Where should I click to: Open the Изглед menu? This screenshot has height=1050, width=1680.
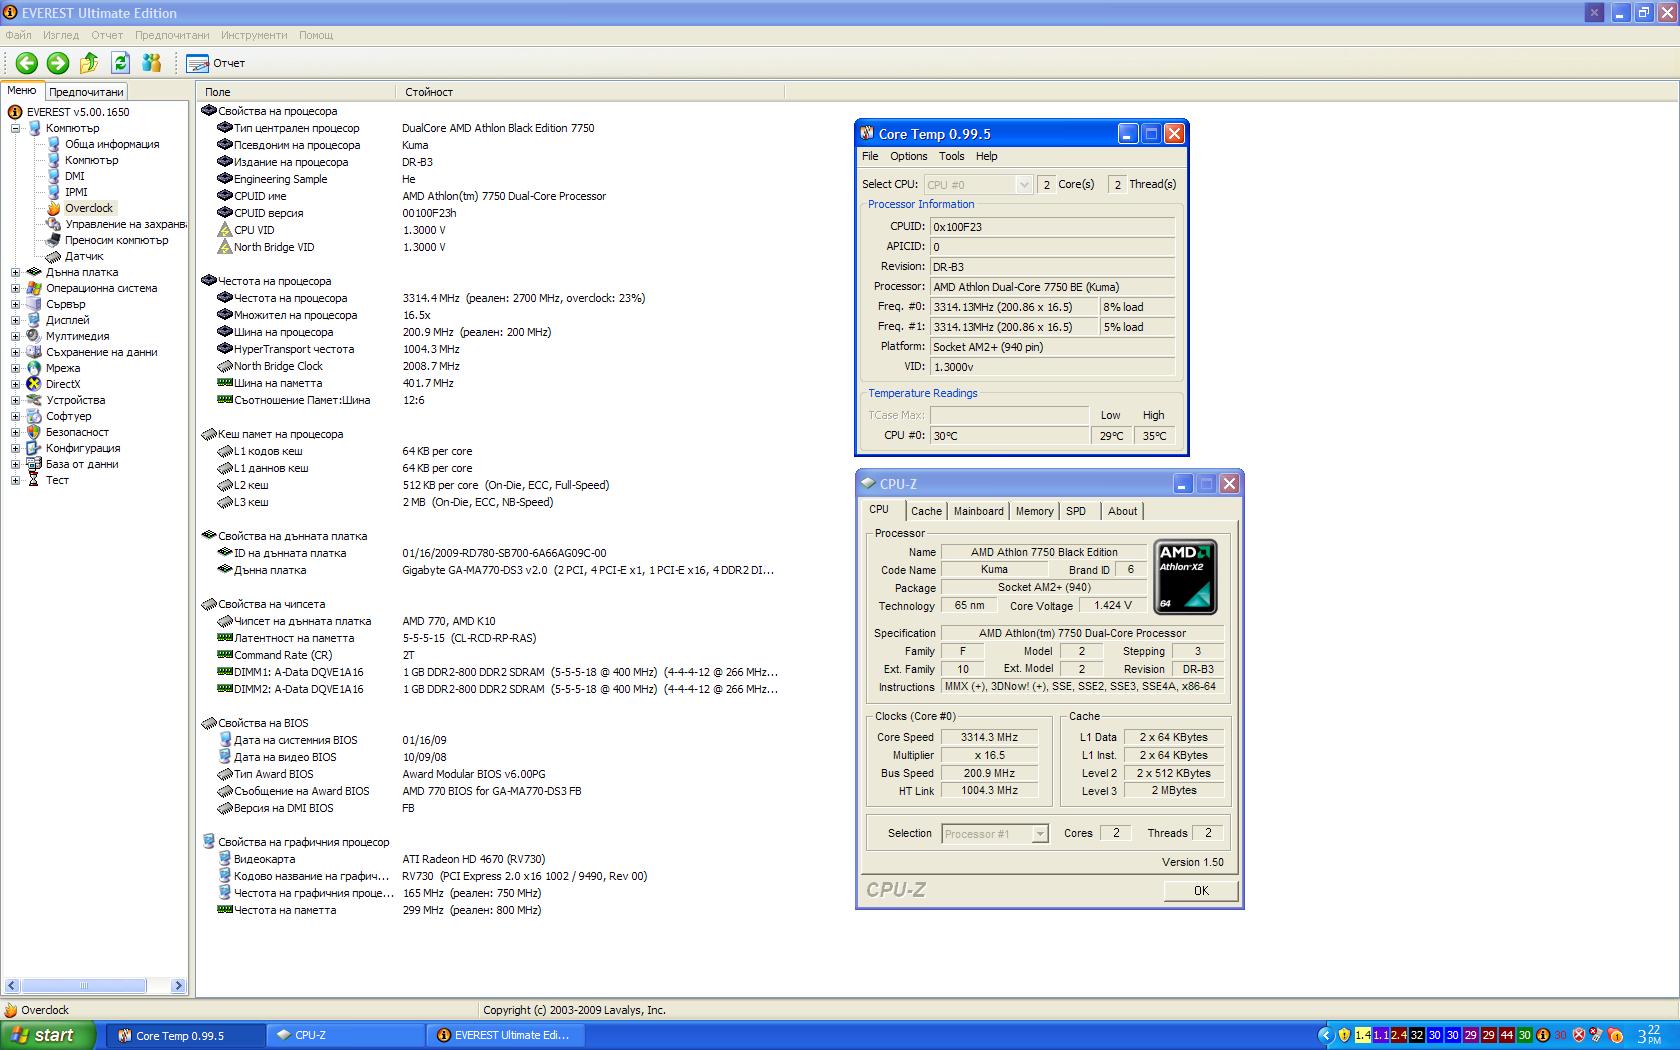click(x=61, y=35)
